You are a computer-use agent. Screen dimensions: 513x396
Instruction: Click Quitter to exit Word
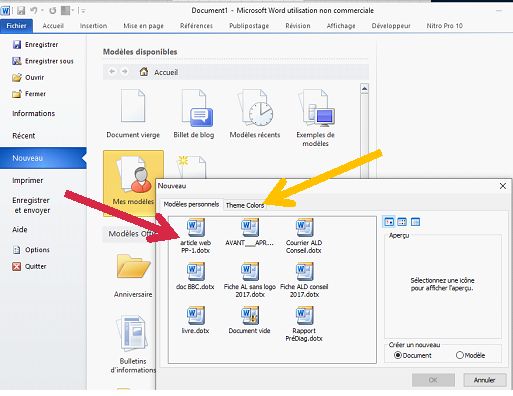pyautogui.click(x=29, y=266)
